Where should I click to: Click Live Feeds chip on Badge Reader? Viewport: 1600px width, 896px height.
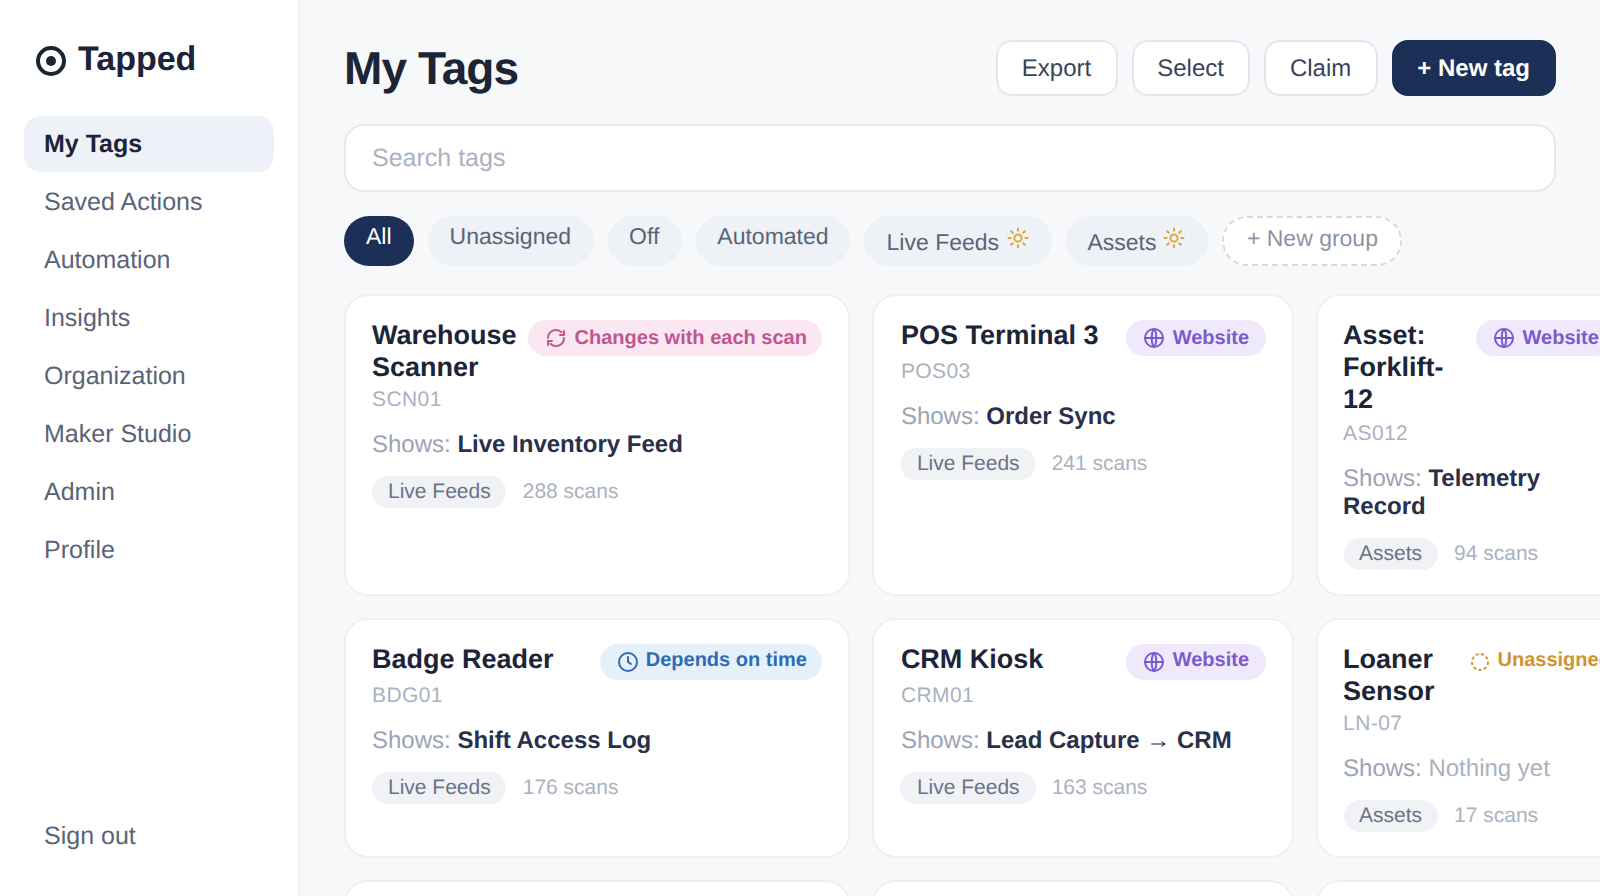pyautogui.click(x=439, y=787)
